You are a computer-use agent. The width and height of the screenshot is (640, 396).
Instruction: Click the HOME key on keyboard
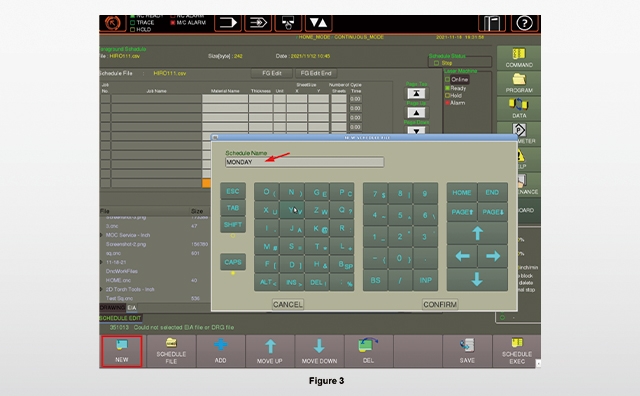point(462,192)
